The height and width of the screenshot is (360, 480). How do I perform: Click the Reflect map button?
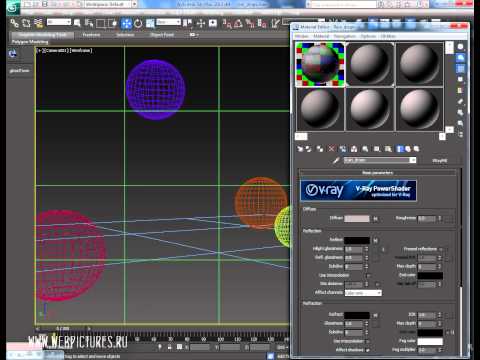pyautogui.click(x=376, y=240)
